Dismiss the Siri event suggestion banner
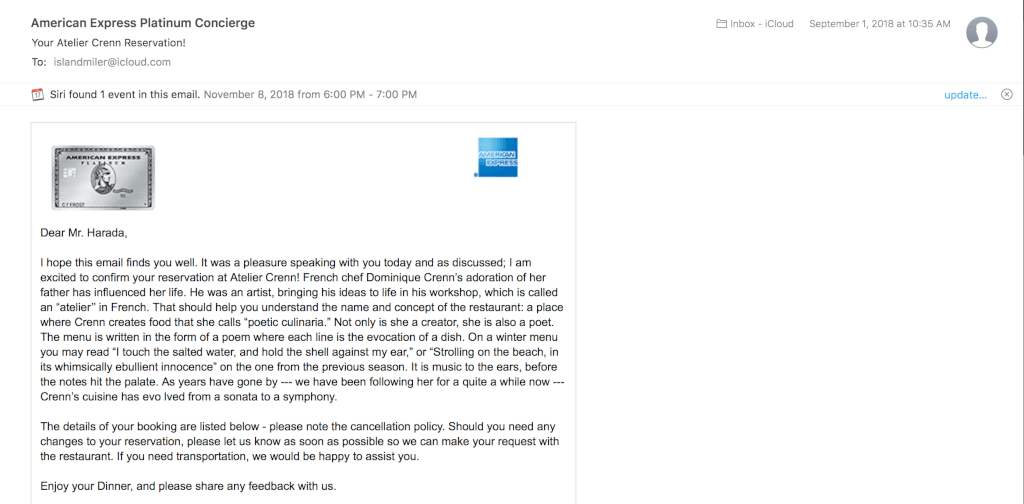The image size is (1024, 504). pyautogui.click(x=1007, y=95)
